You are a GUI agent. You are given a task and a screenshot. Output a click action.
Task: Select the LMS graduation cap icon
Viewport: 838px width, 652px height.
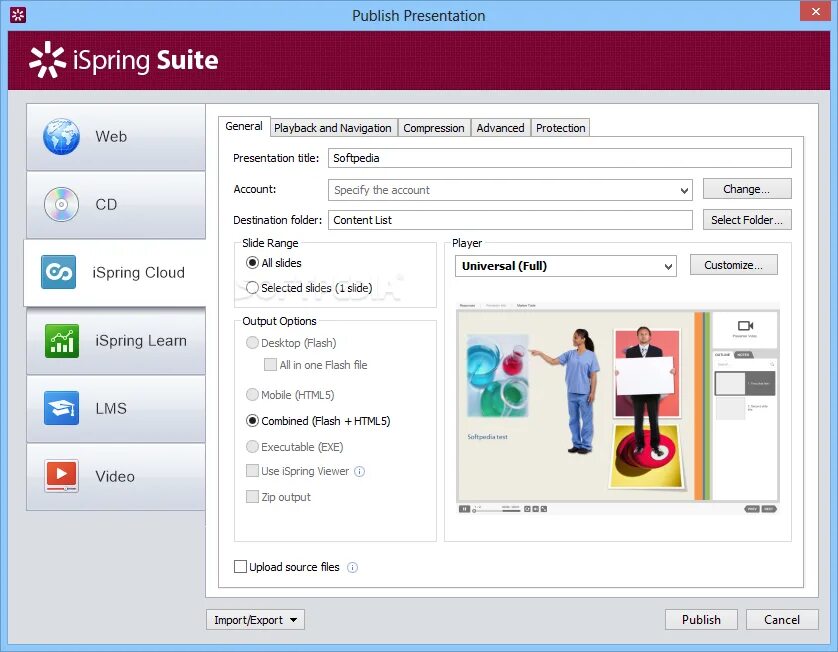click(x=61, y=408)
